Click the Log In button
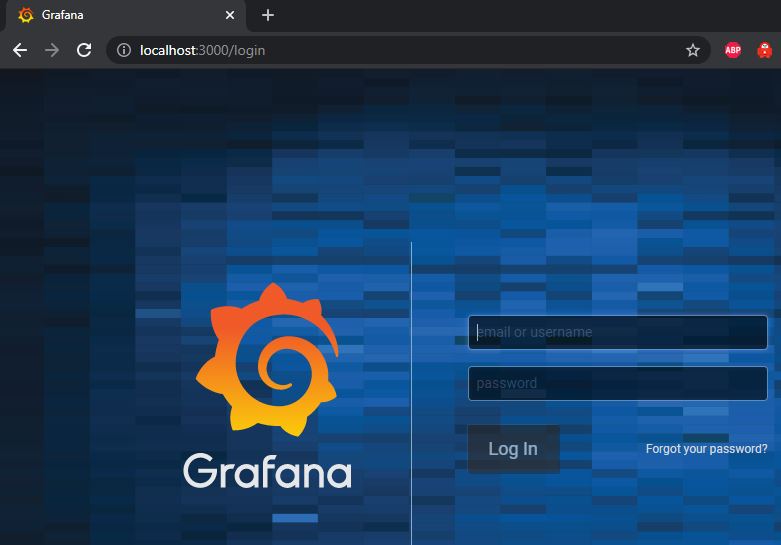This screenshot has width=781, height=545. [x=514, y=449]
